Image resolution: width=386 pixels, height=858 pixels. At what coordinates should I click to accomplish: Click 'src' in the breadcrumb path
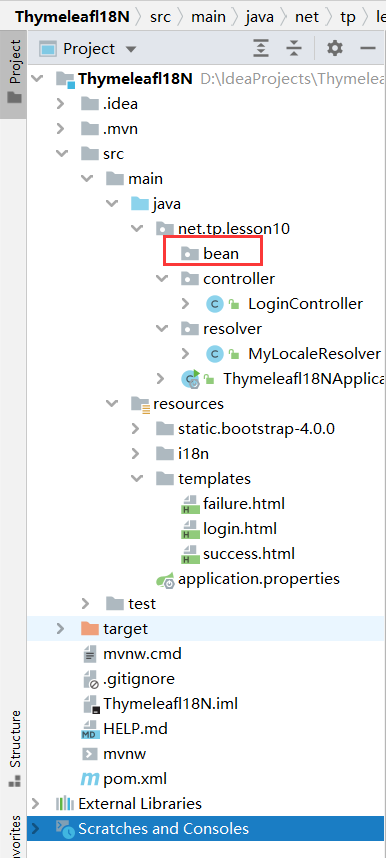coord(161,16)
